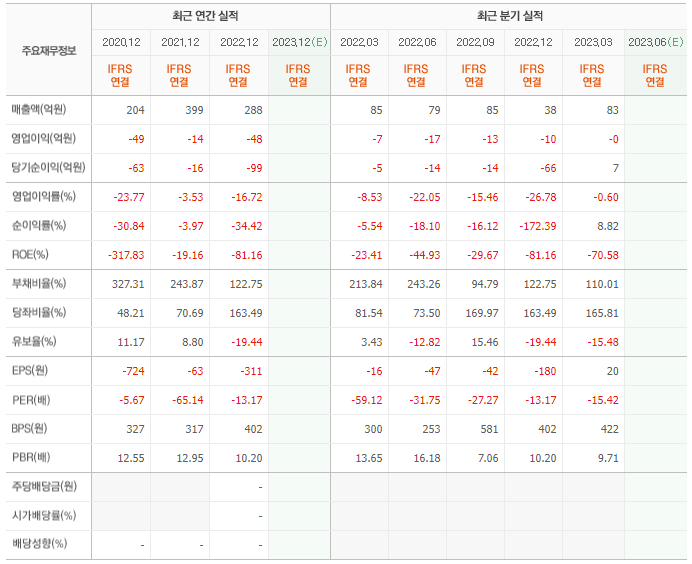
Task: Select EPS value -724
Action: pyautogui.click(x=133, y=372)
